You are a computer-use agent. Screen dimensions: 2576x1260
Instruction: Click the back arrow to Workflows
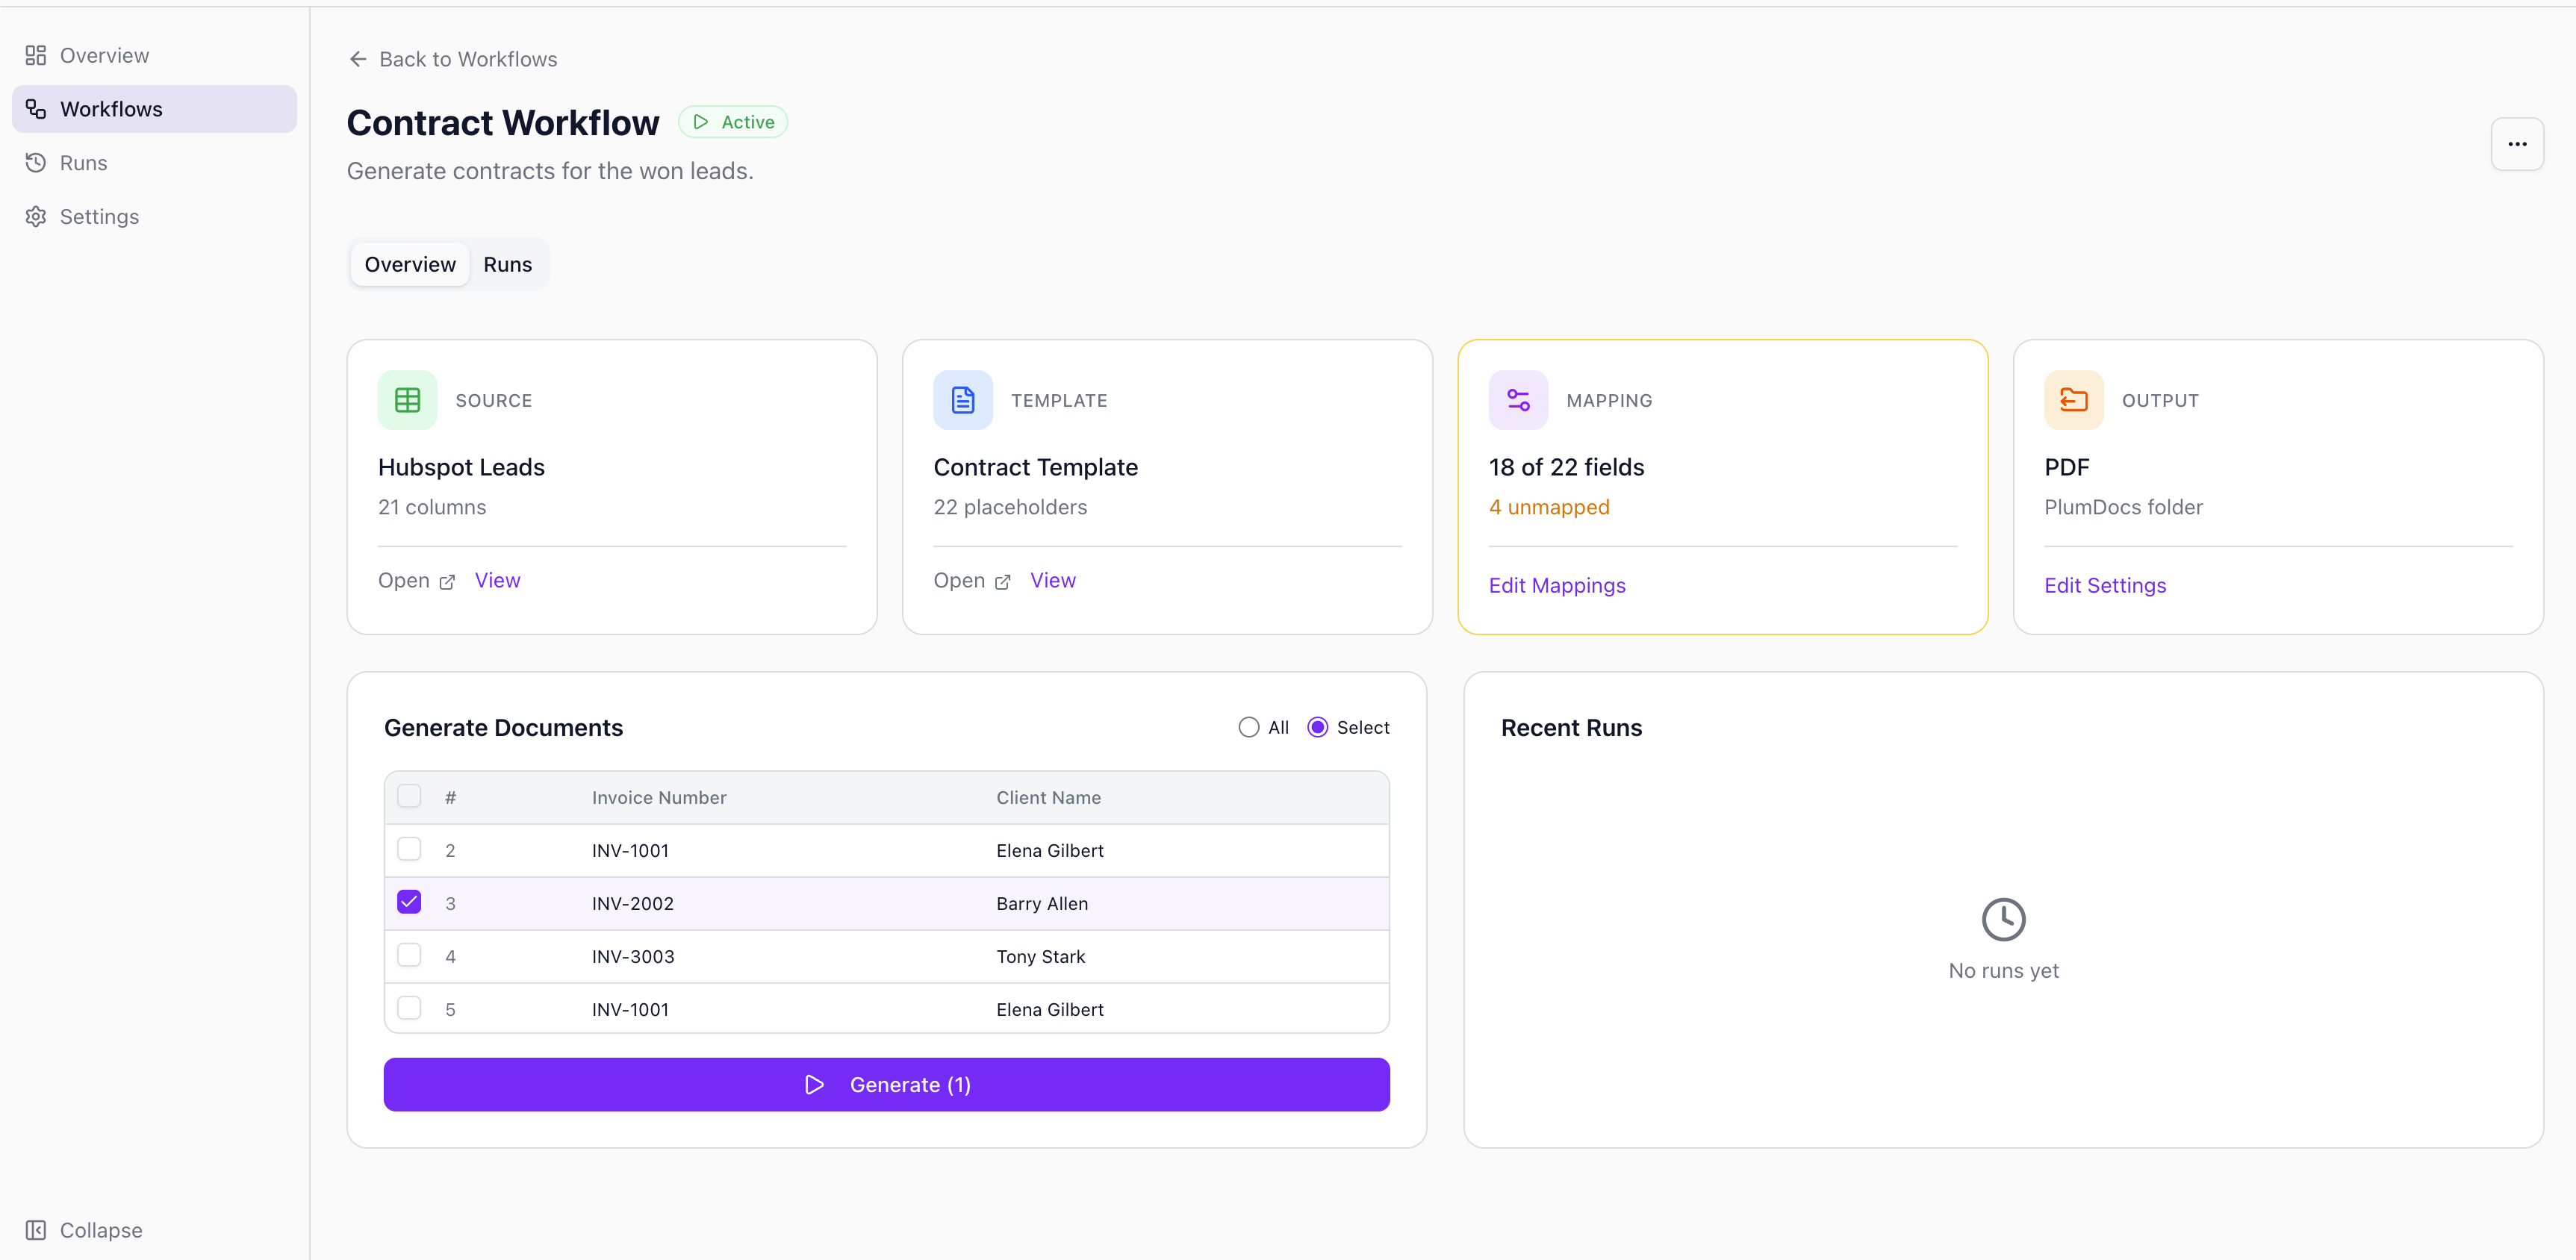tap(358, 59)
